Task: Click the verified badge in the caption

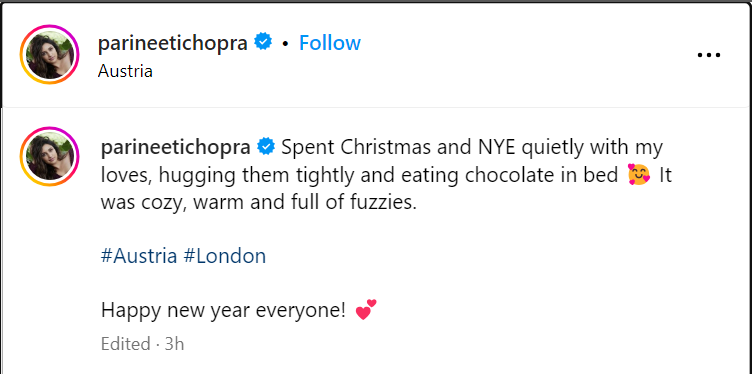Action: click(x=266, y=147)
